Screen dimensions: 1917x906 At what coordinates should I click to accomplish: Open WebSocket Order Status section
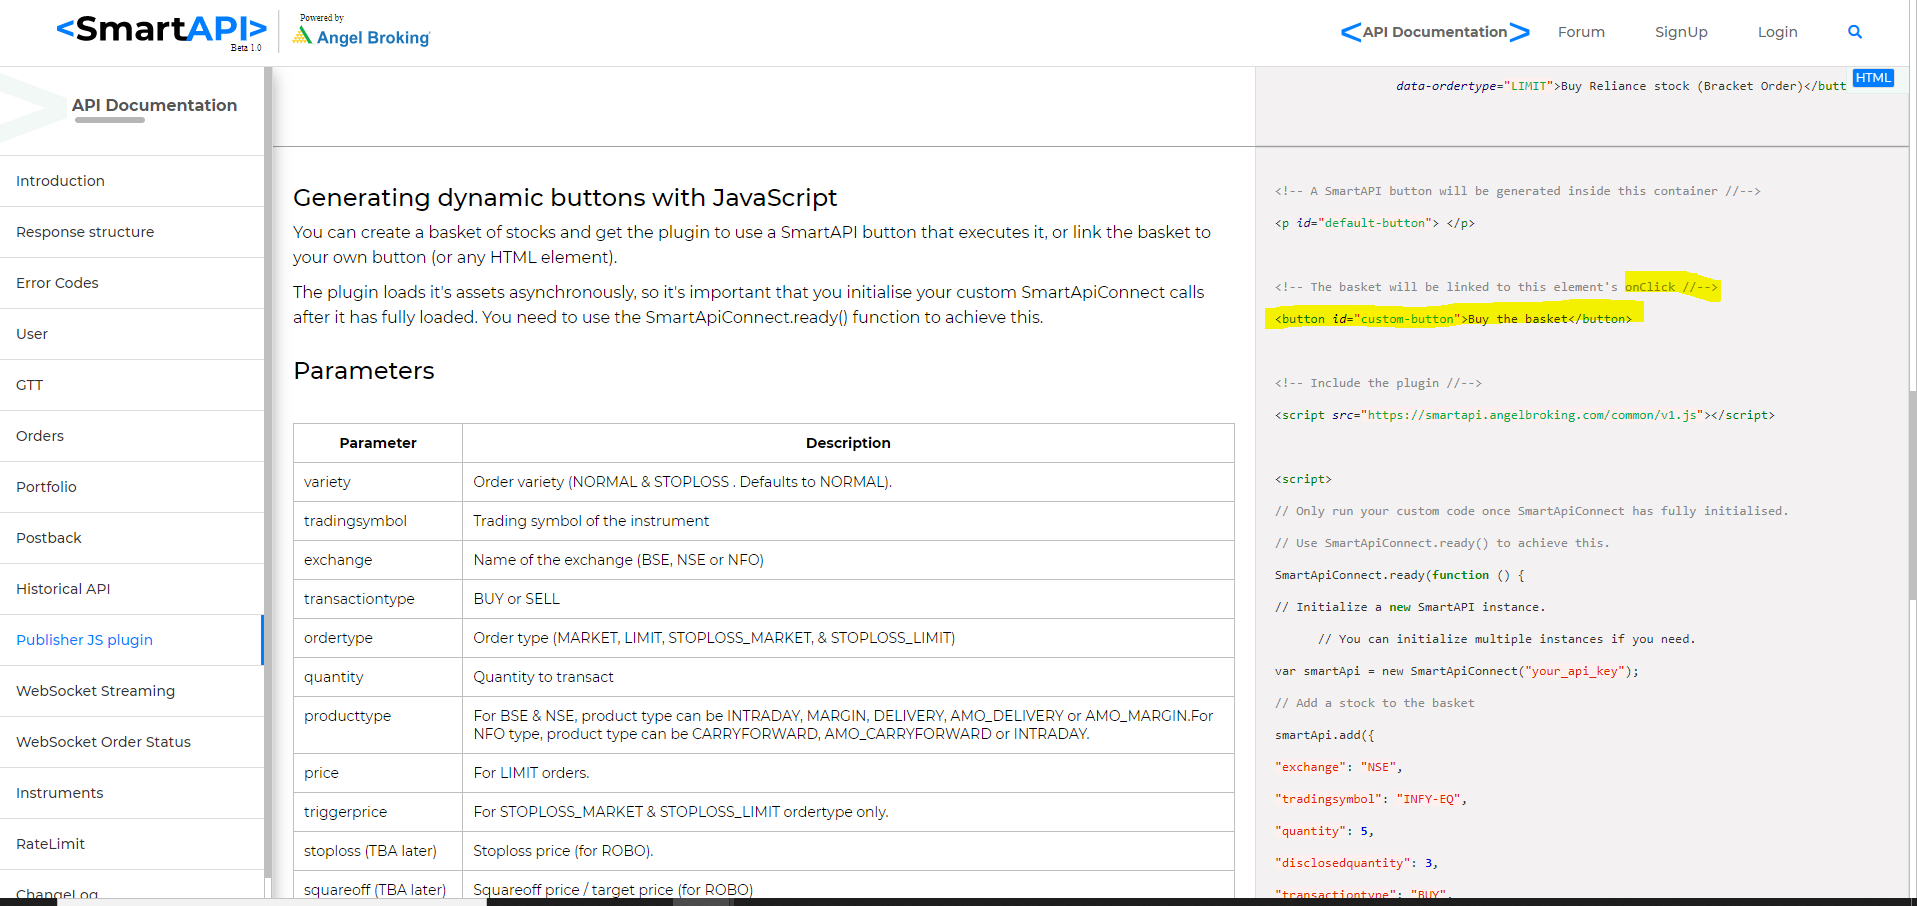point(132,742)
